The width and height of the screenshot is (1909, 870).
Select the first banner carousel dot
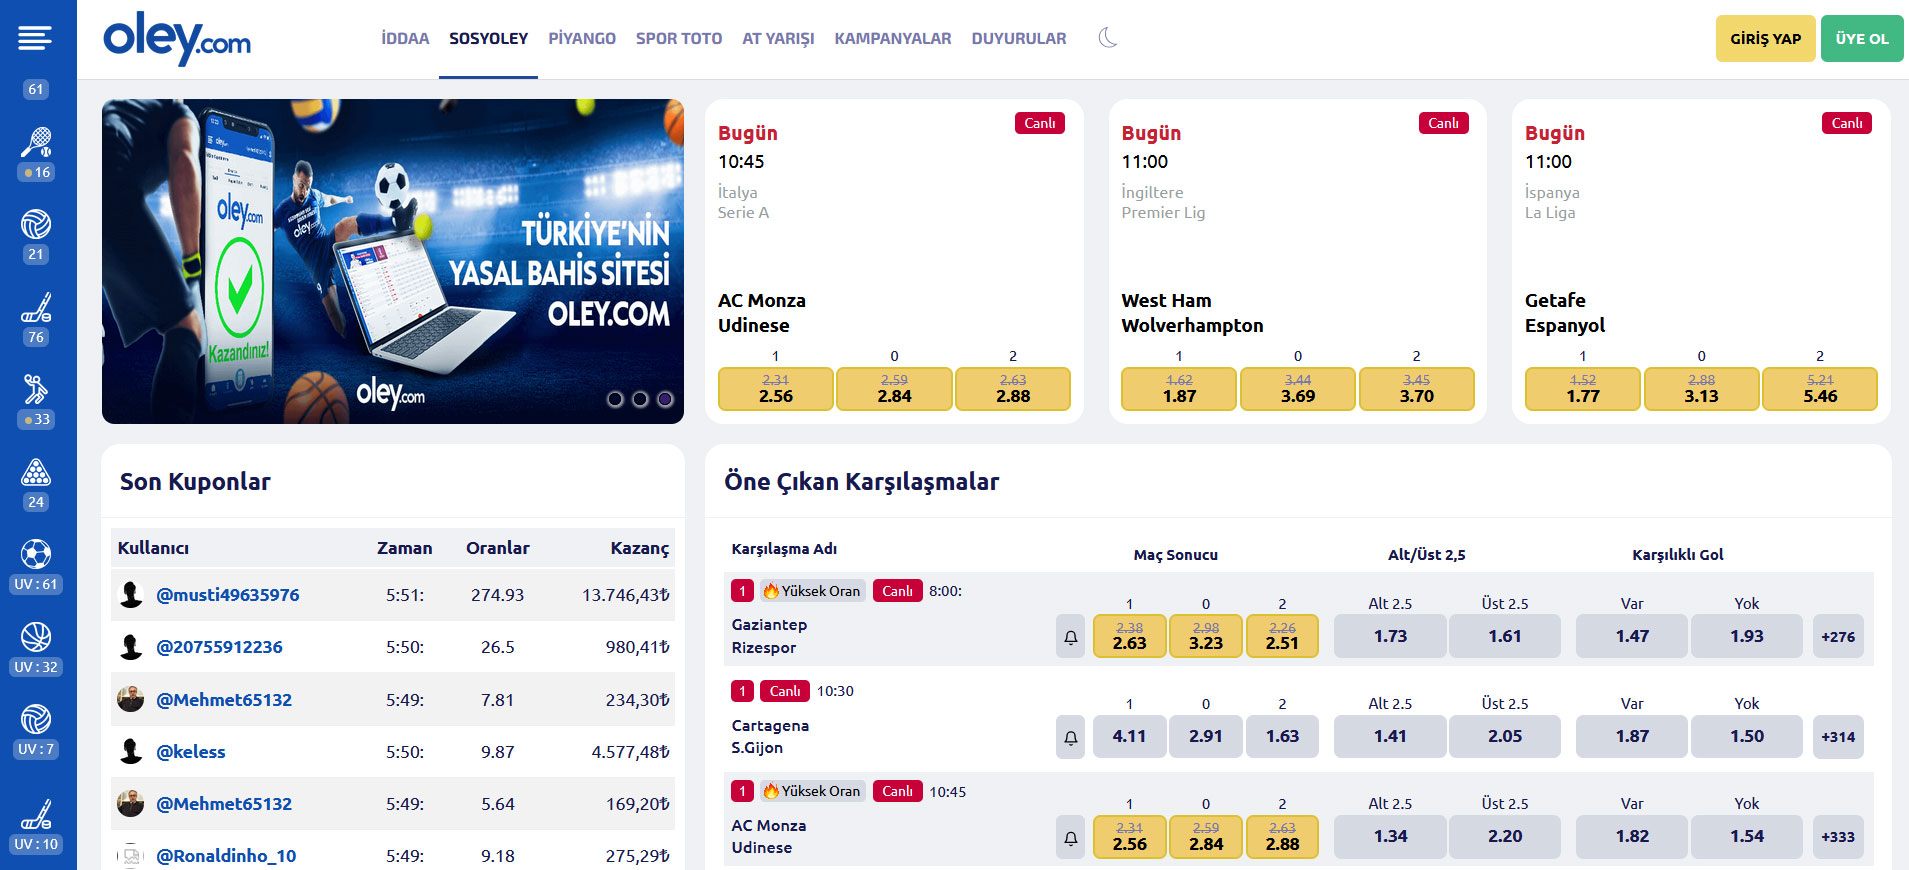click(x=615, y=399)
